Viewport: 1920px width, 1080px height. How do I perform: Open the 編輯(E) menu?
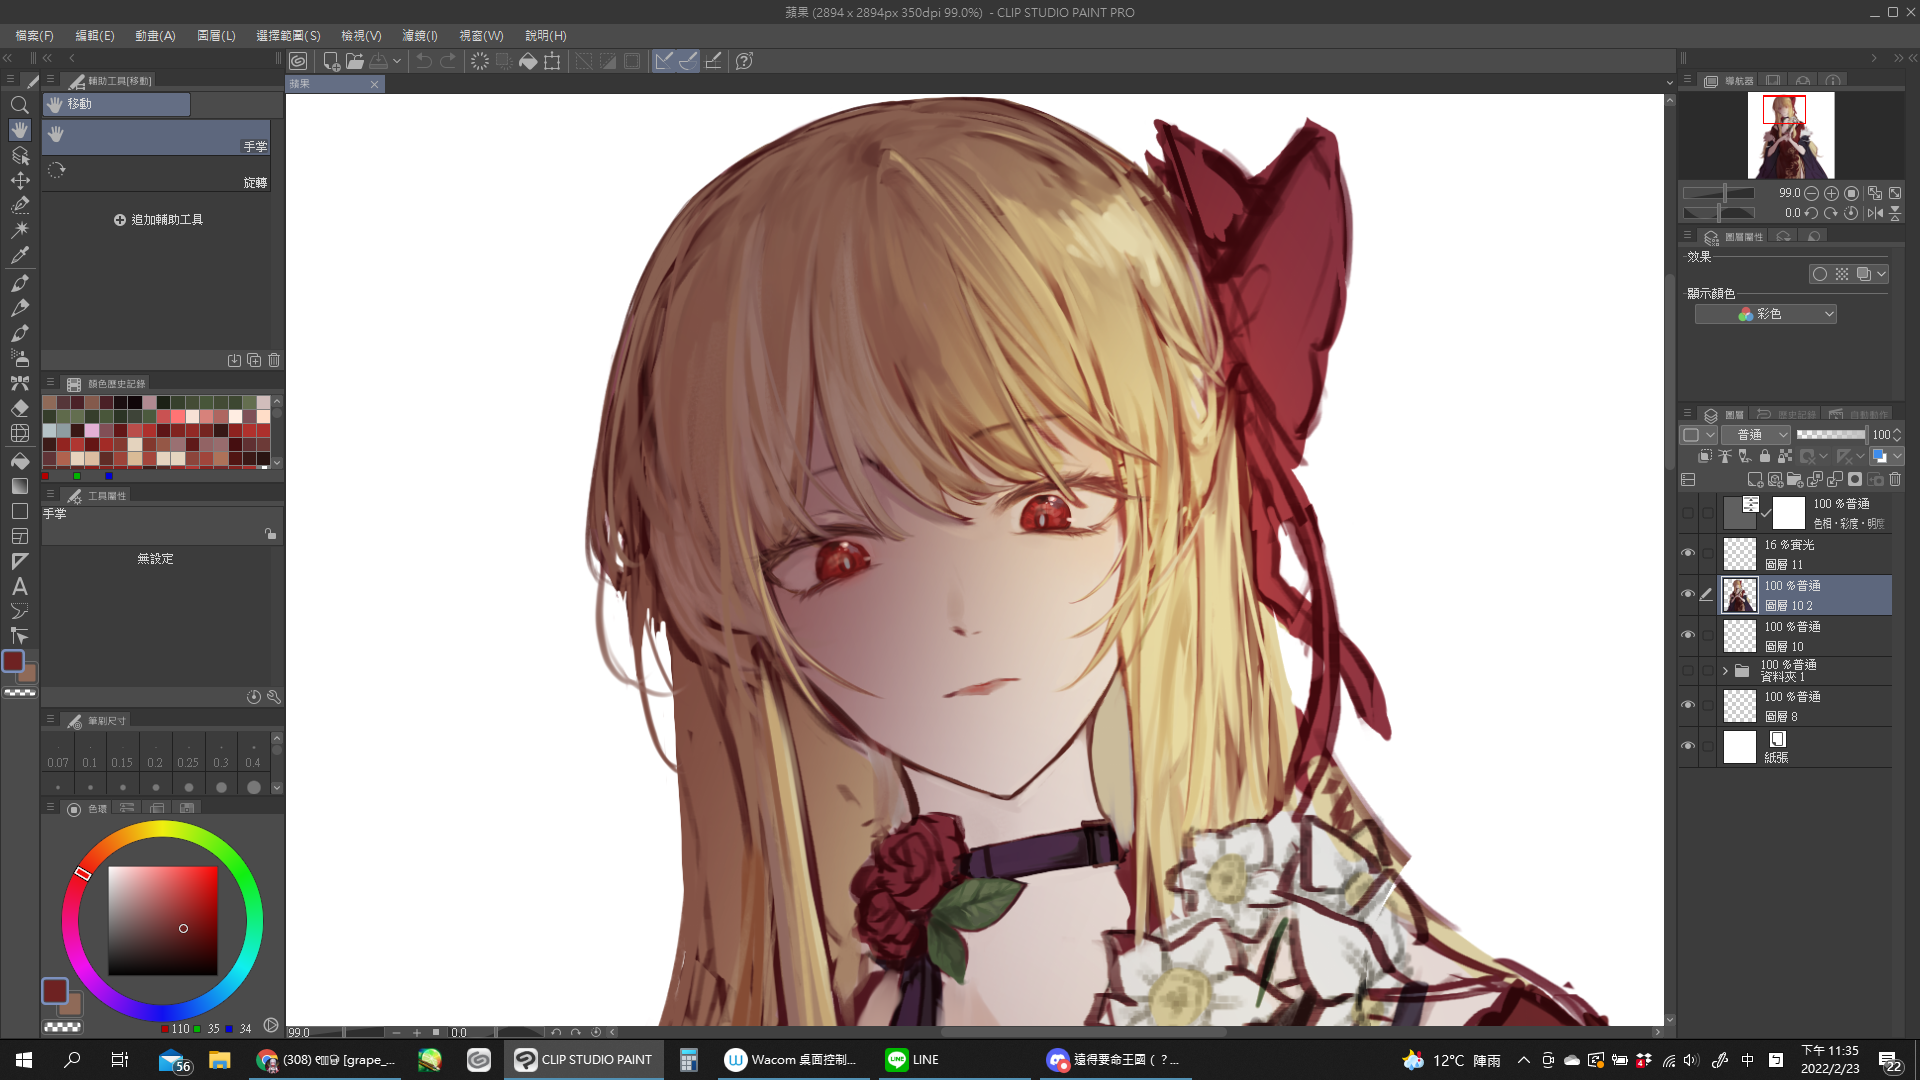click(95, 35)
